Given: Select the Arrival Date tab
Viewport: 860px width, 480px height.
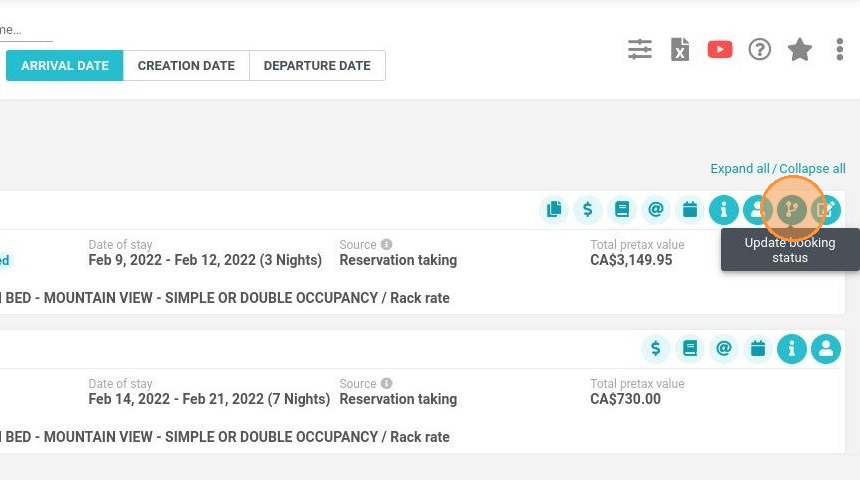Looking at the screenshot, I should click(x=65, y=66).
